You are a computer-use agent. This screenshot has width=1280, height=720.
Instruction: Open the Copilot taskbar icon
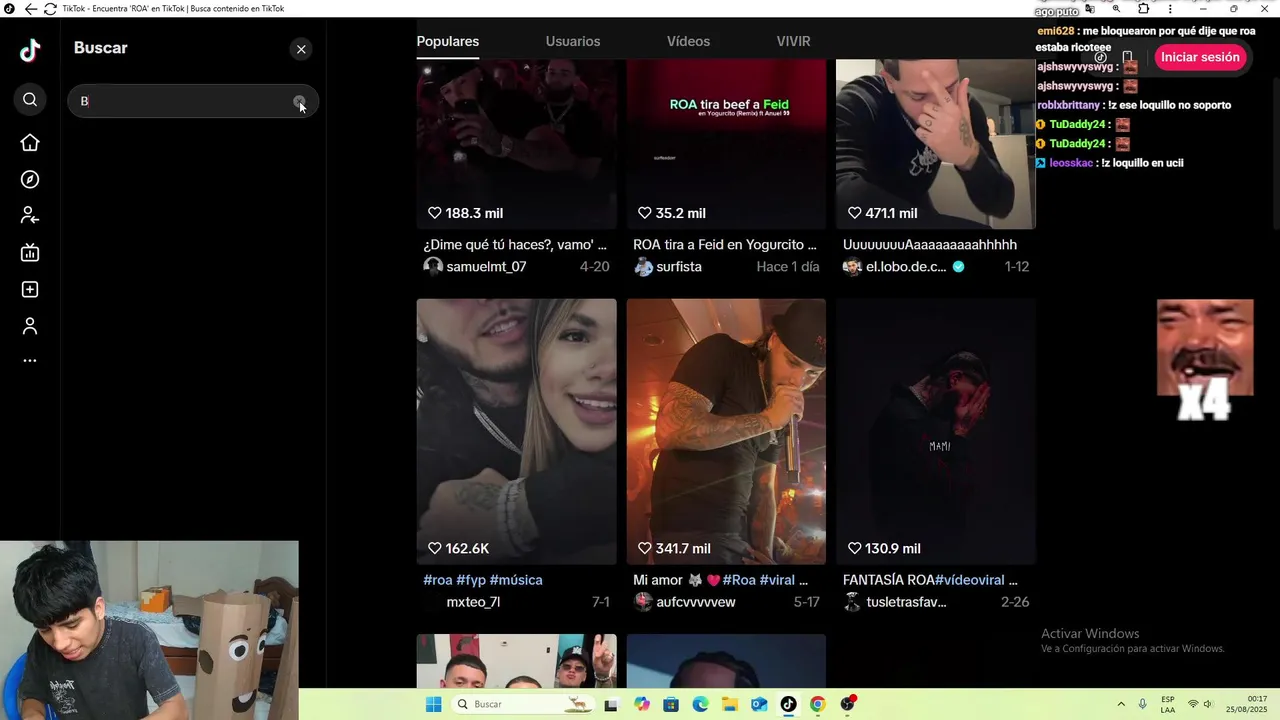pyautogui.click(x=642, y=704)
